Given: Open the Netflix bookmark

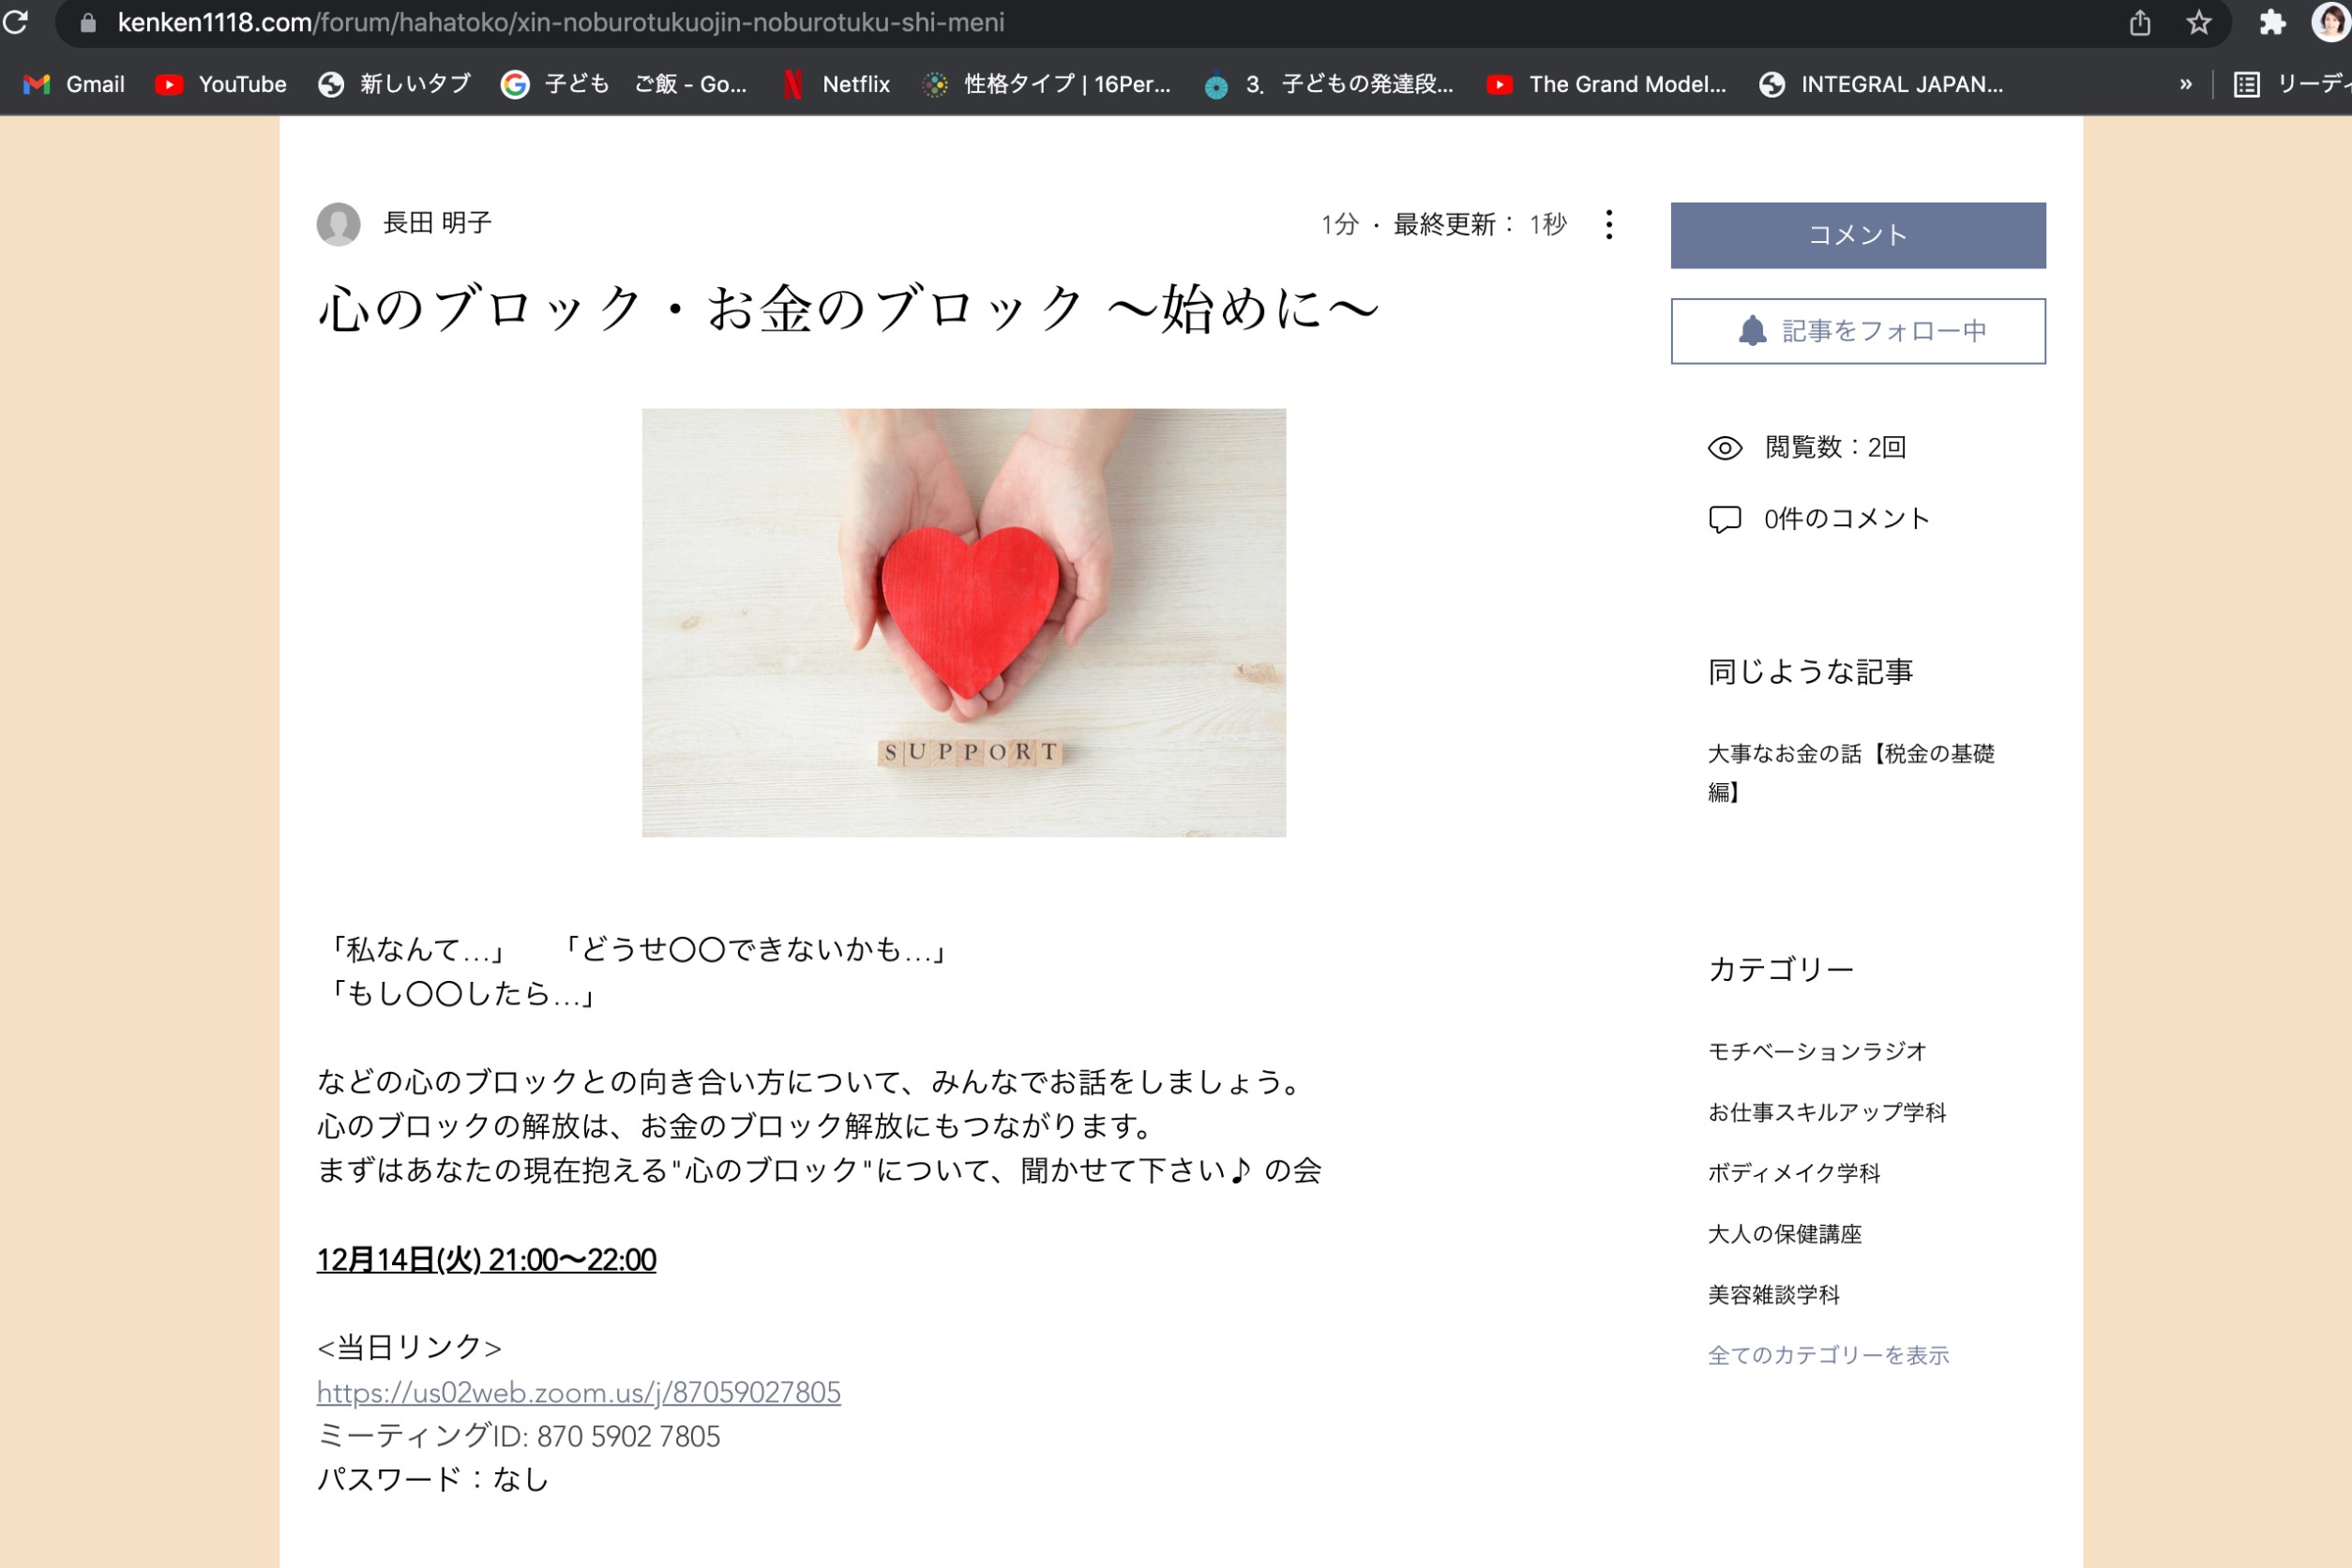Looking at the screenshot, I should 837,84.
